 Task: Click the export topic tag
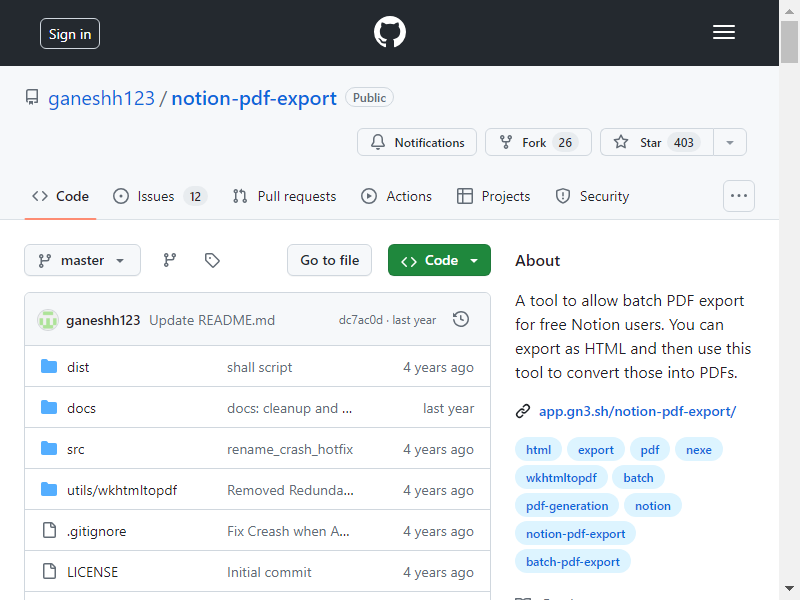tap(595, 449)
